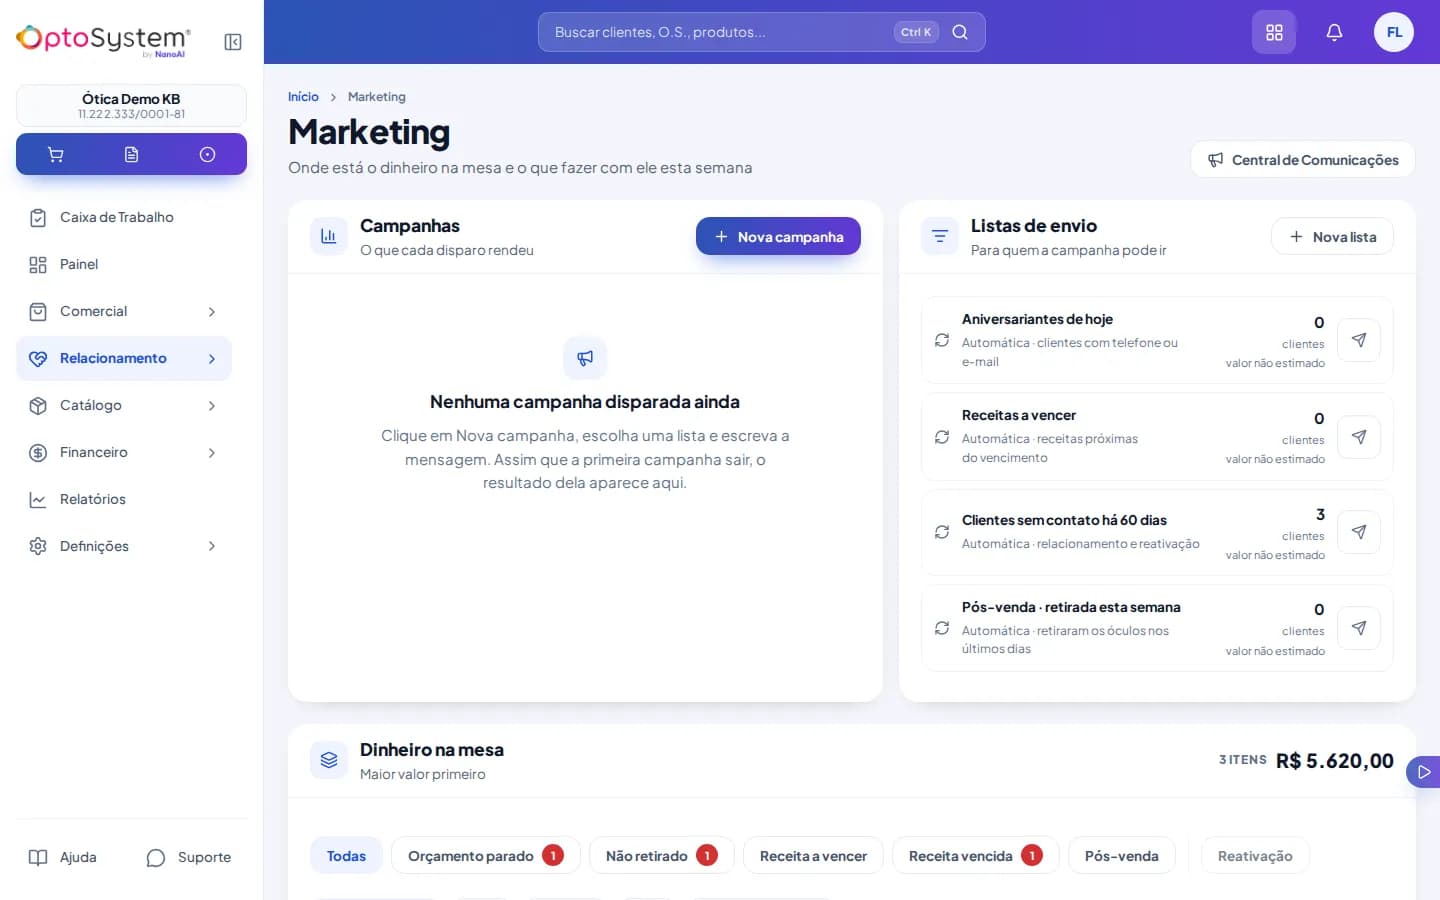The image size is (1440, 900).
Task: Filter by Não retirado
Action: pos(662,856)
